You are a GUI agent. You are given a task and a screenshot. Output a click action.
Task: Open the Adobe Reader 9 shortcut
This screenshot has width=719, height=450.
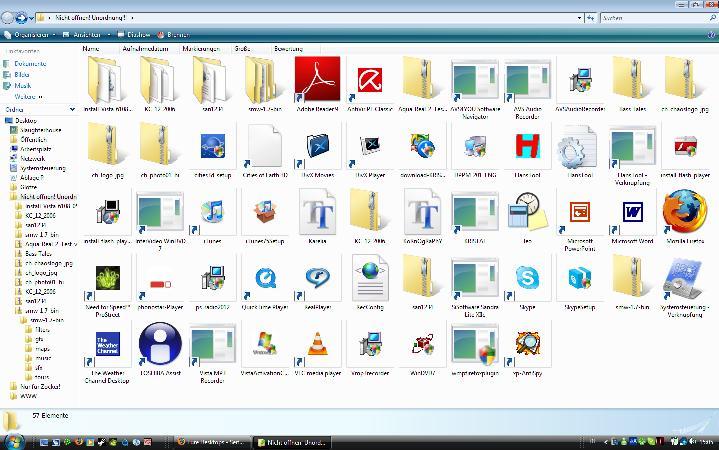pos(317,79)
